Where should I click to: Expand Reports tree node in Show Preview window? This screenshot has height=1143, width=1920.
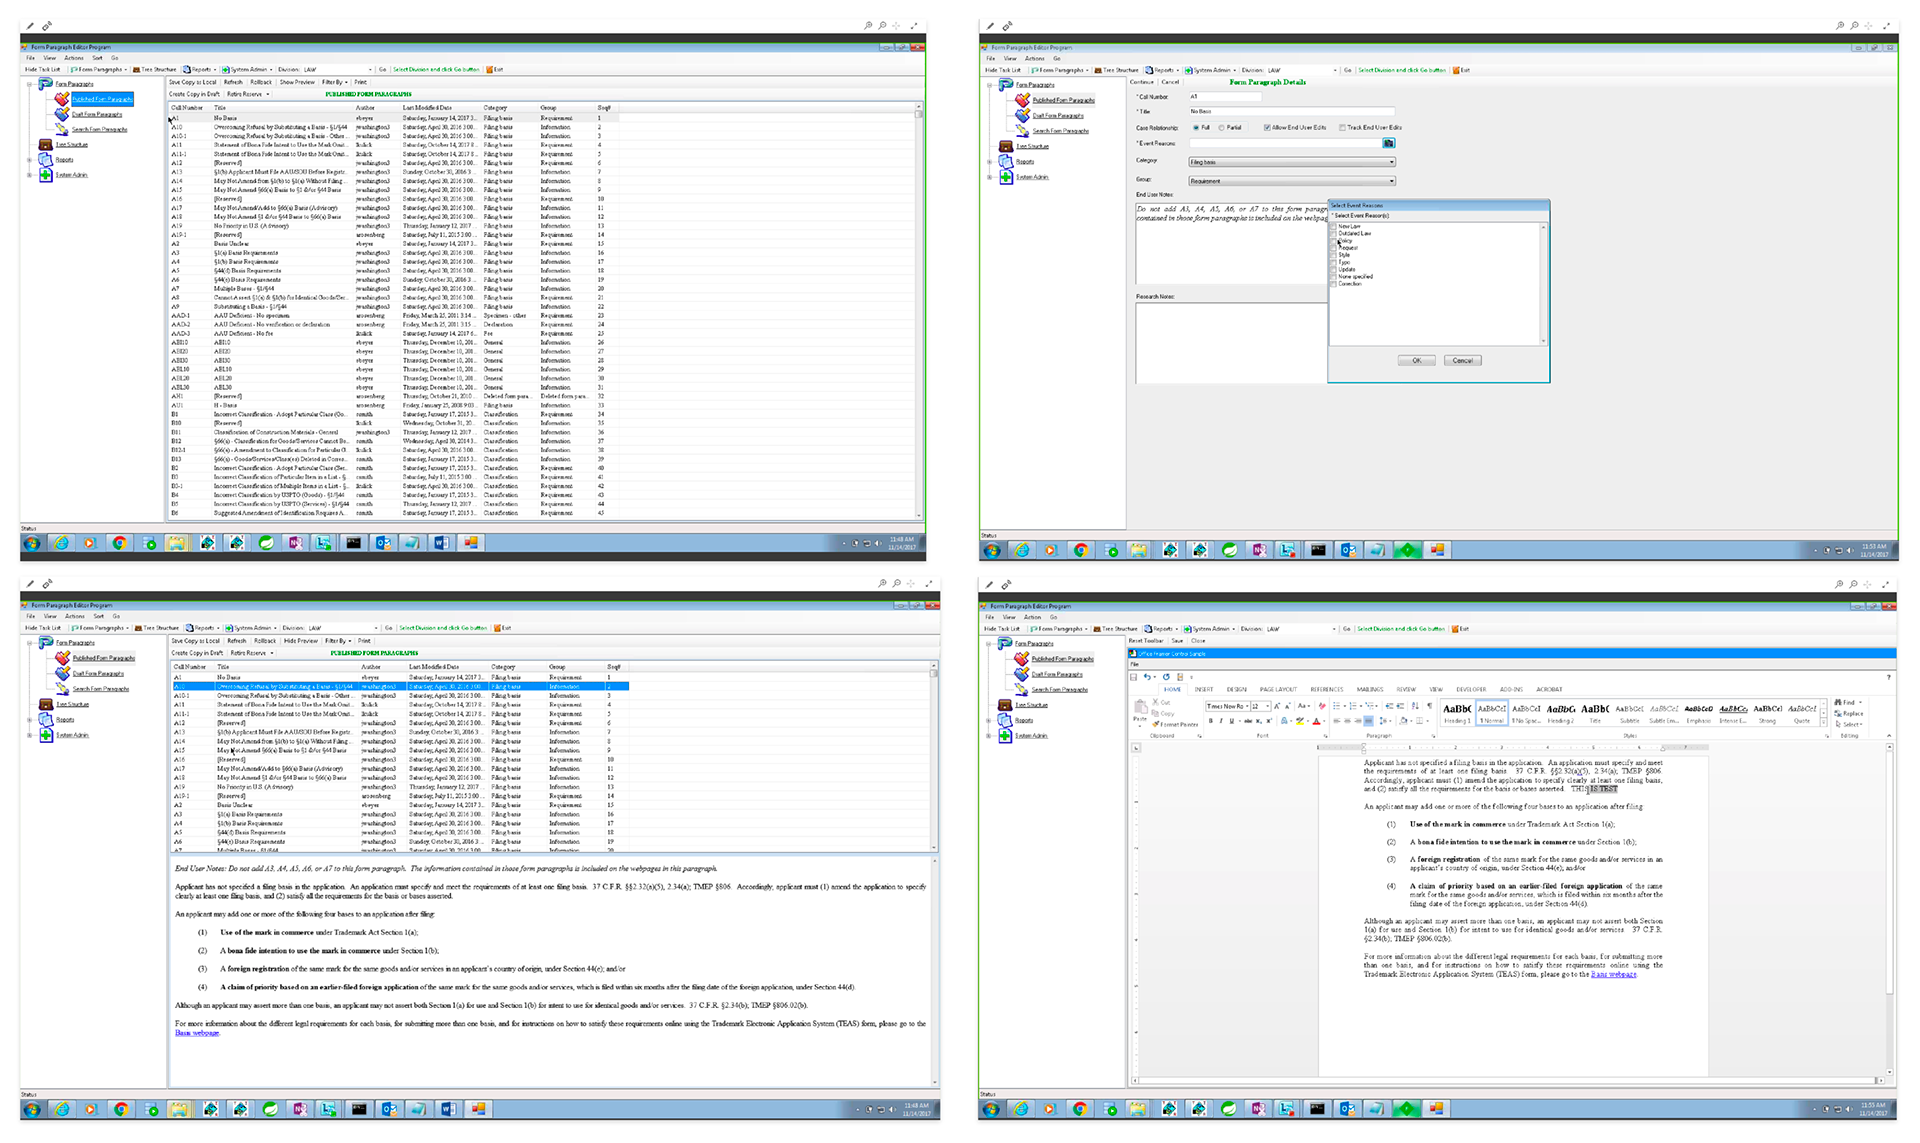(30, 160)
